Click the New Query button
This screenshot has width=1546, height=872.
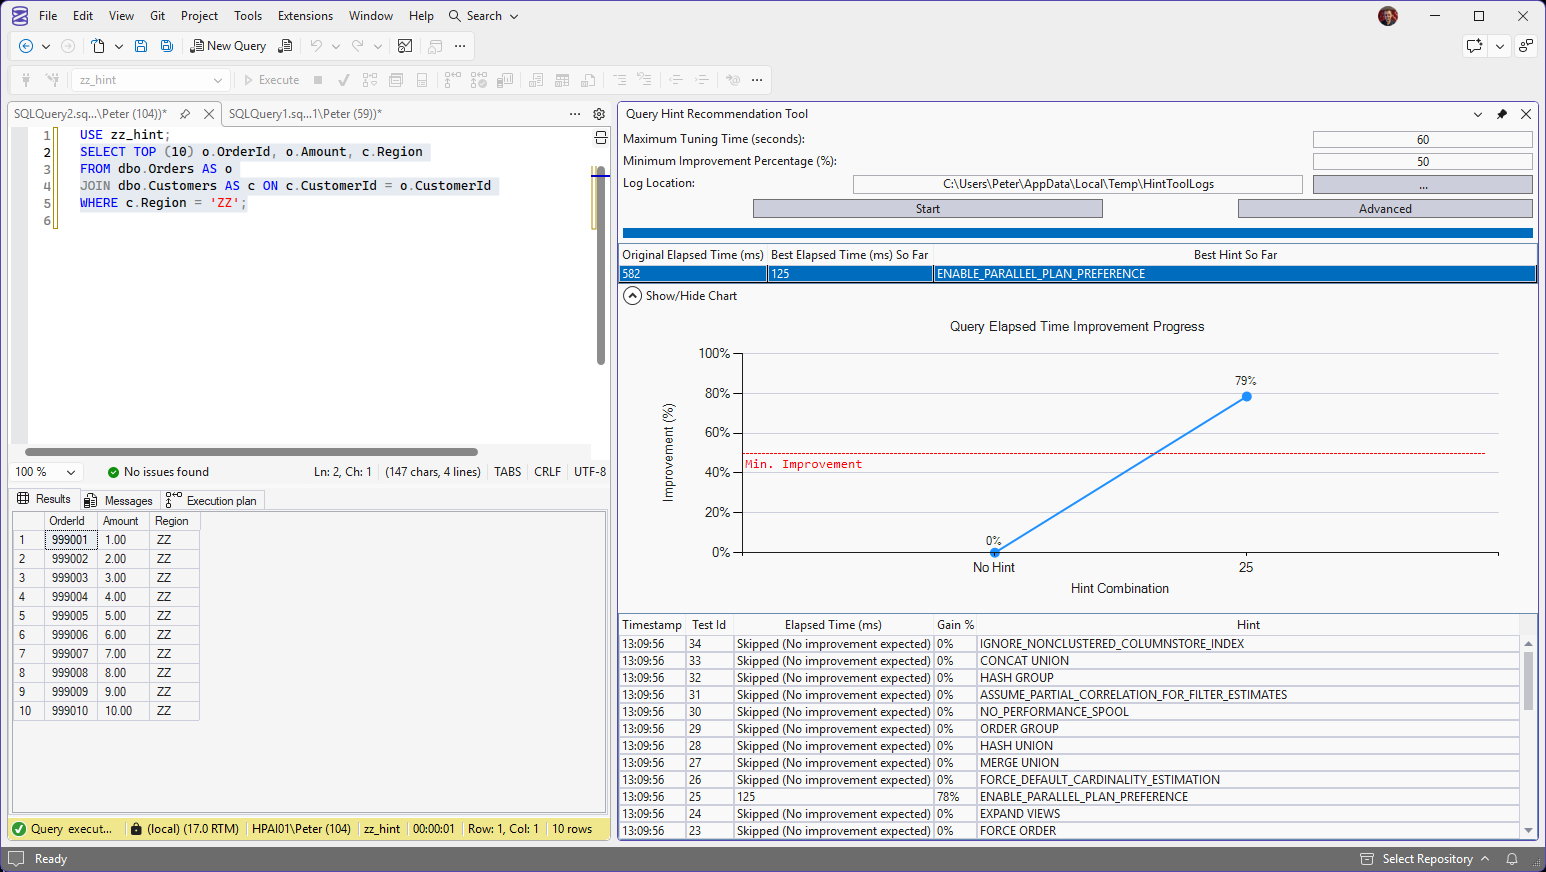(x=229, y=46)
